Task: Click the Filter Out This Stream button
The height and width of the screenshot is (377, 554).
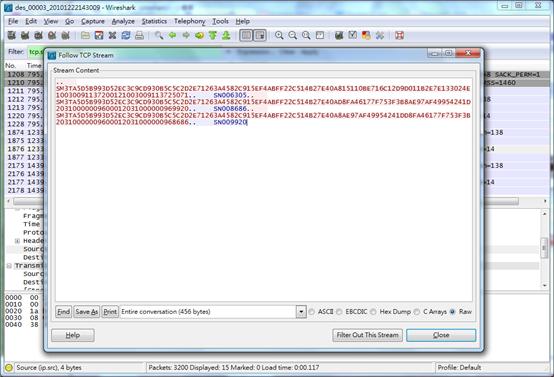Action: [x=367, y=335]
